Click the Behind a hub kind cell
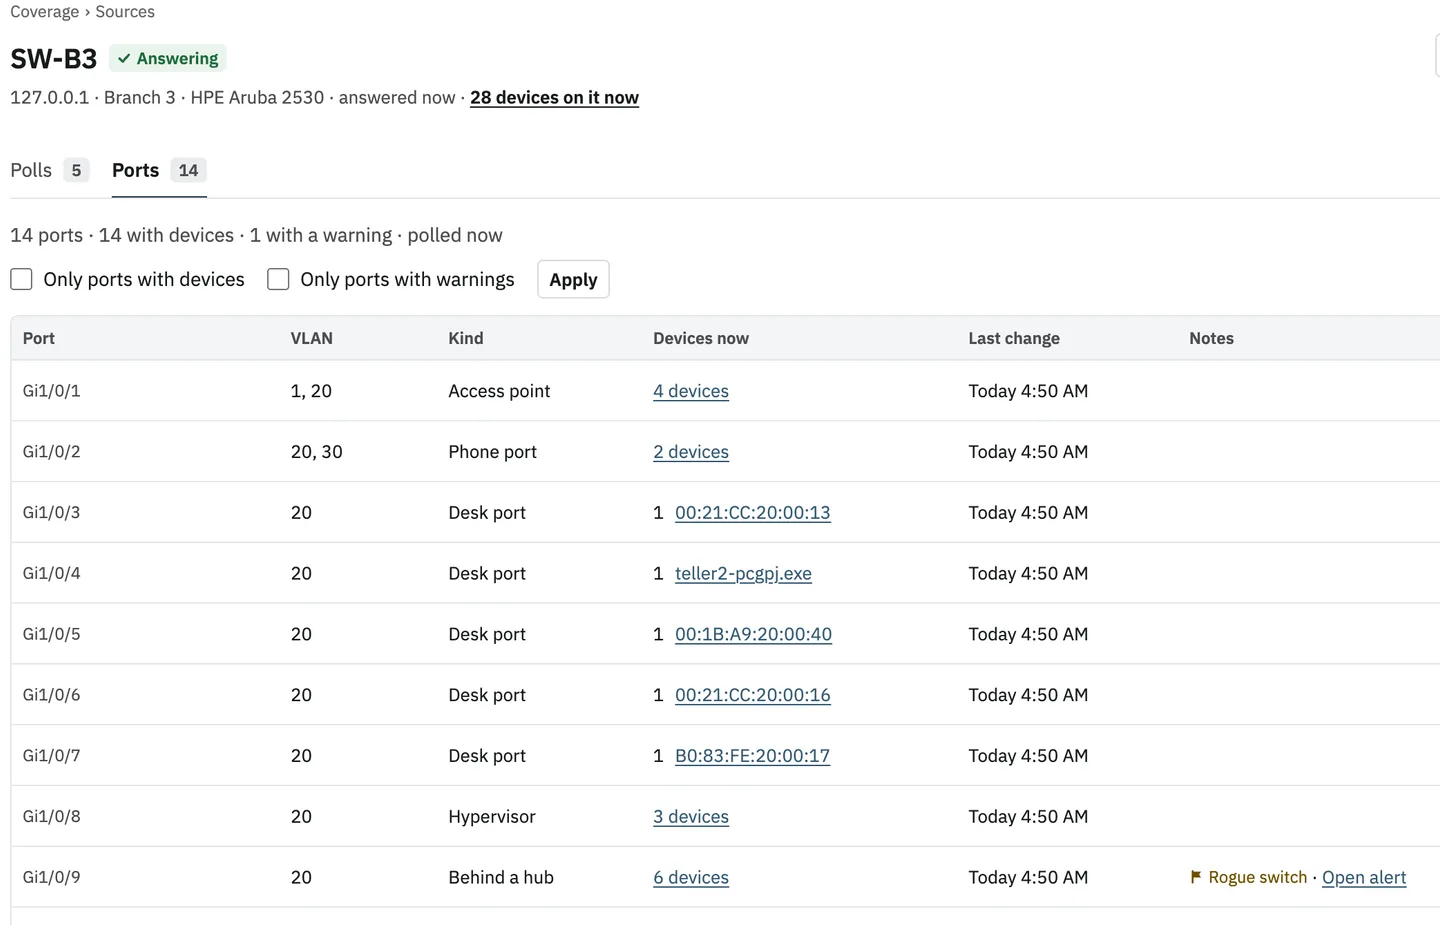 click(x=501, y=877)
